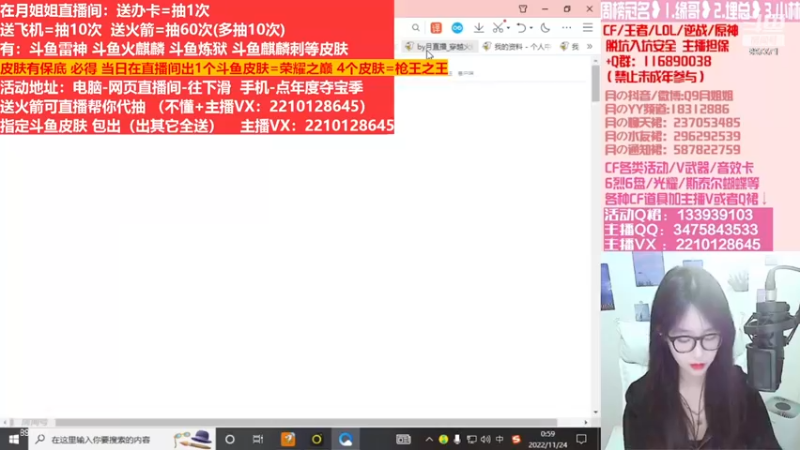Open the orange question-mark taskbar app
800x450 pixels.
pos(288,439)
